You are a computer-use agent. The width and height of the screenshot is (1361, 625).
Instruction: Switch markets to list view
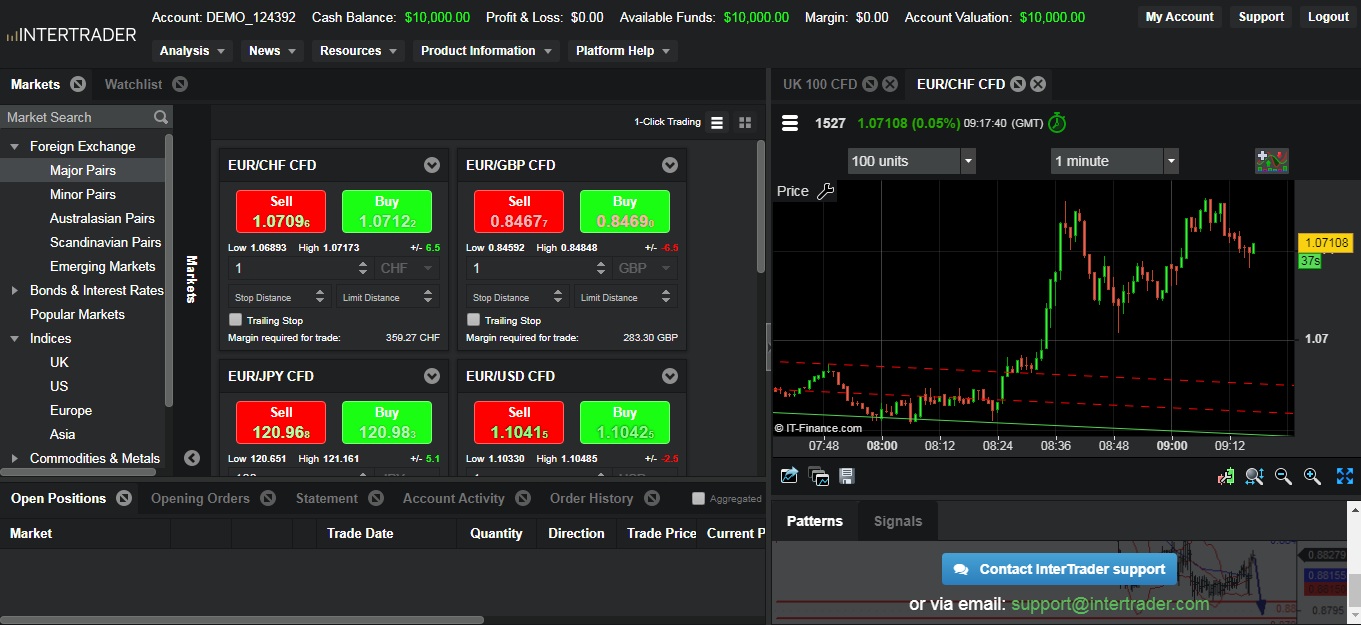click(717, 122)
